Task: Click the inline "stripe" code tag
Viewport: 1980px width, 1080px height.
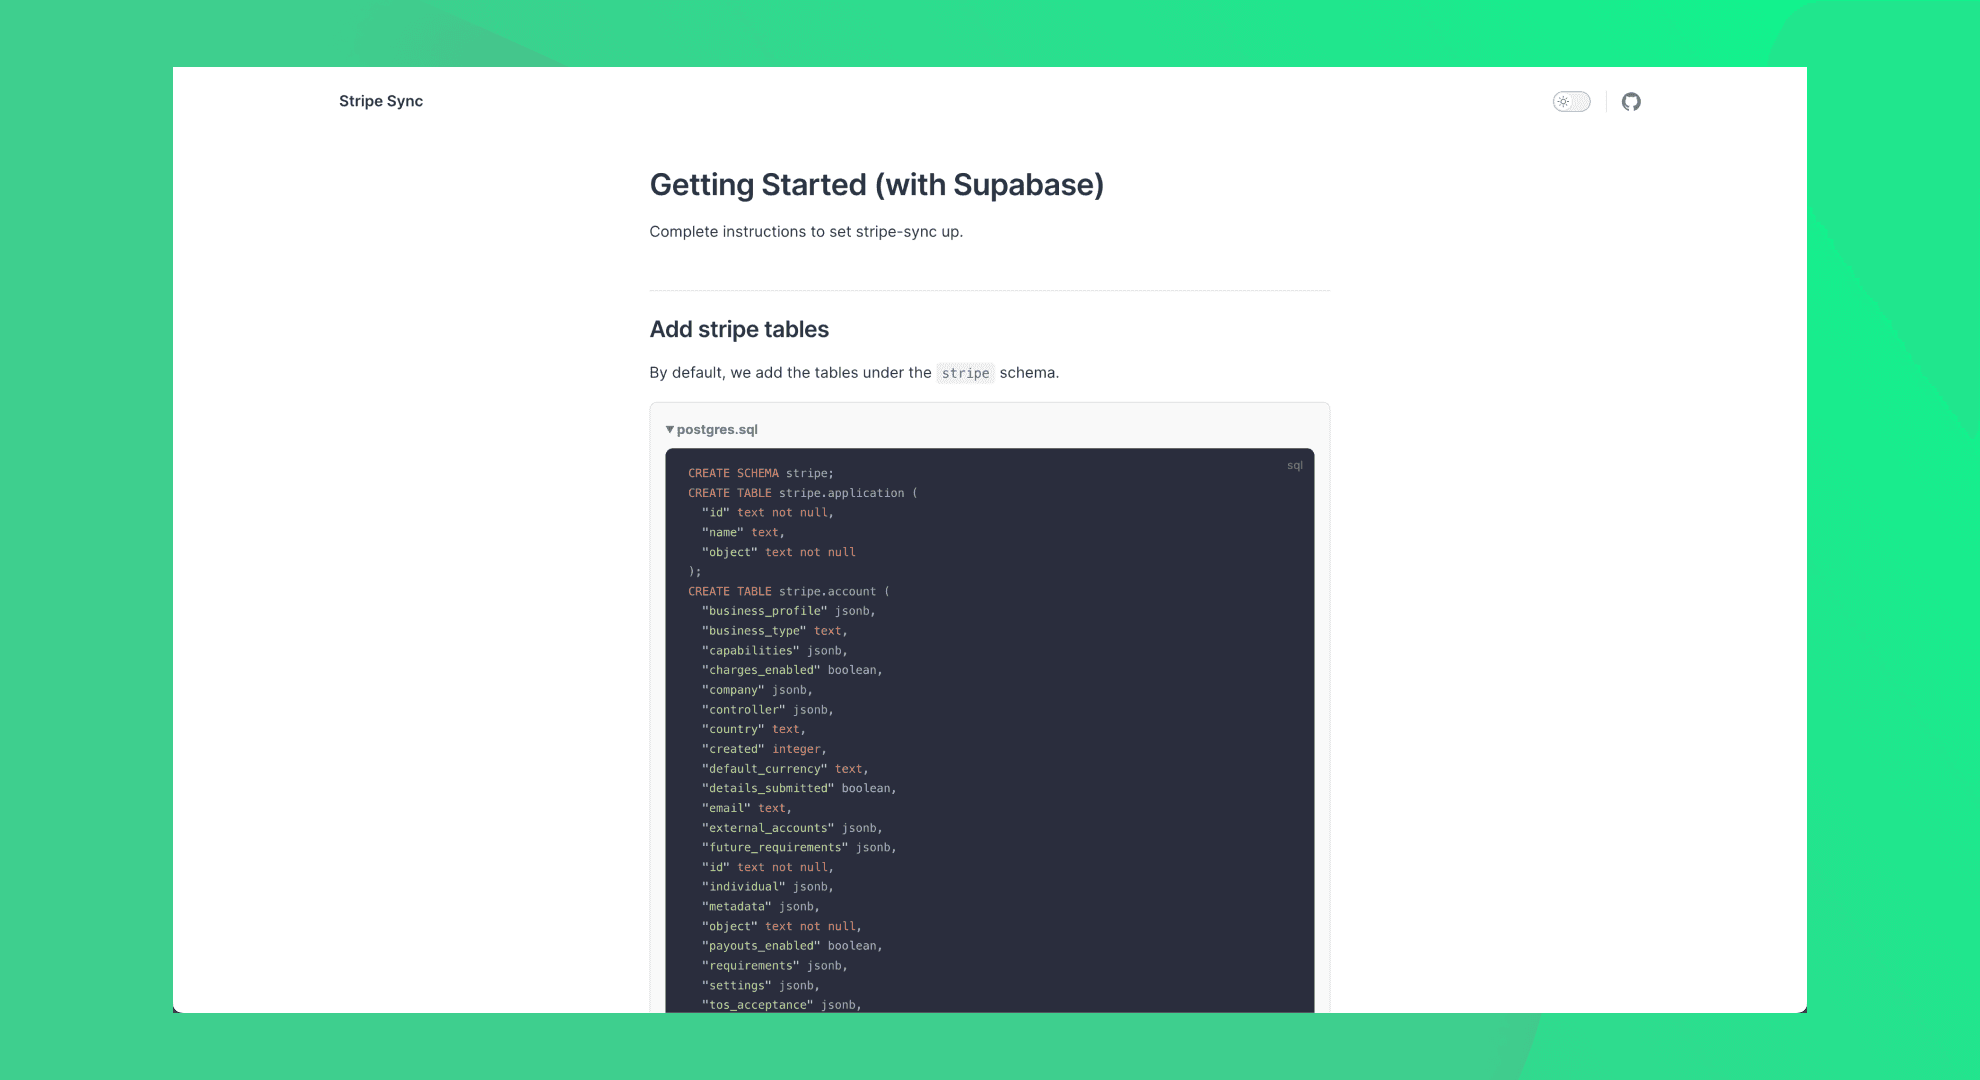Action: (965, 373)
